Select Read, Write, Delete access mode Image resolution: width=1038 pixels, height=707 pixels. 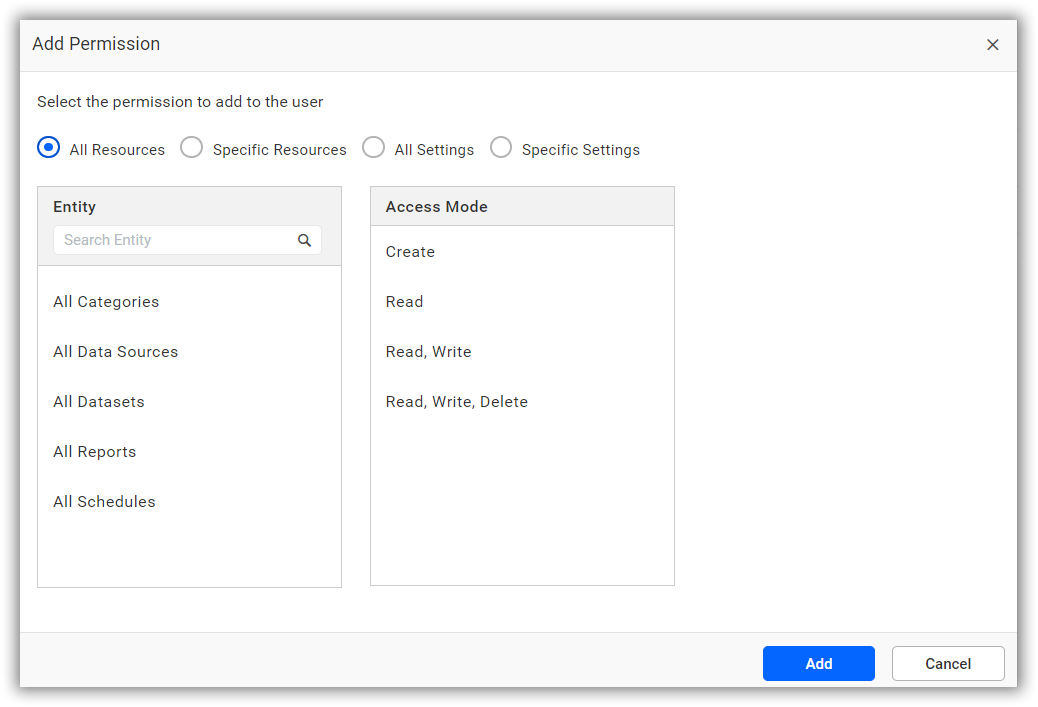pos(457,401)
